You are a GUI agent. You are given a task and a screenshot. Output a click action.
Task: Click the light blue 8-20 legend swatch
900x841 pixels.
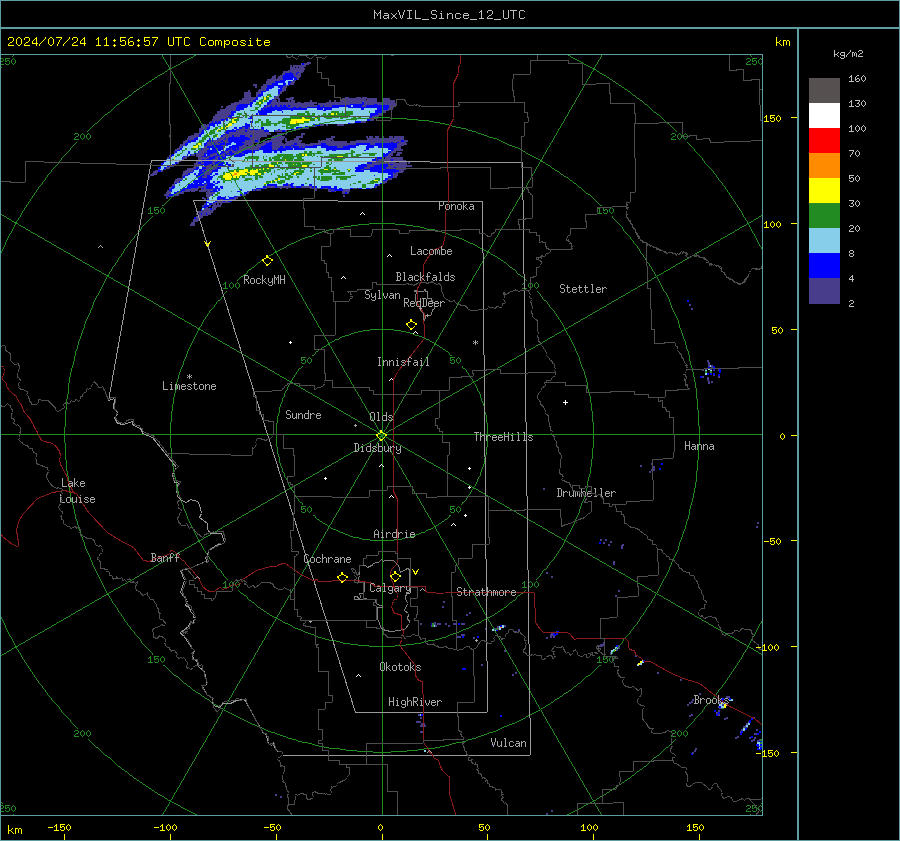(824, 241)
